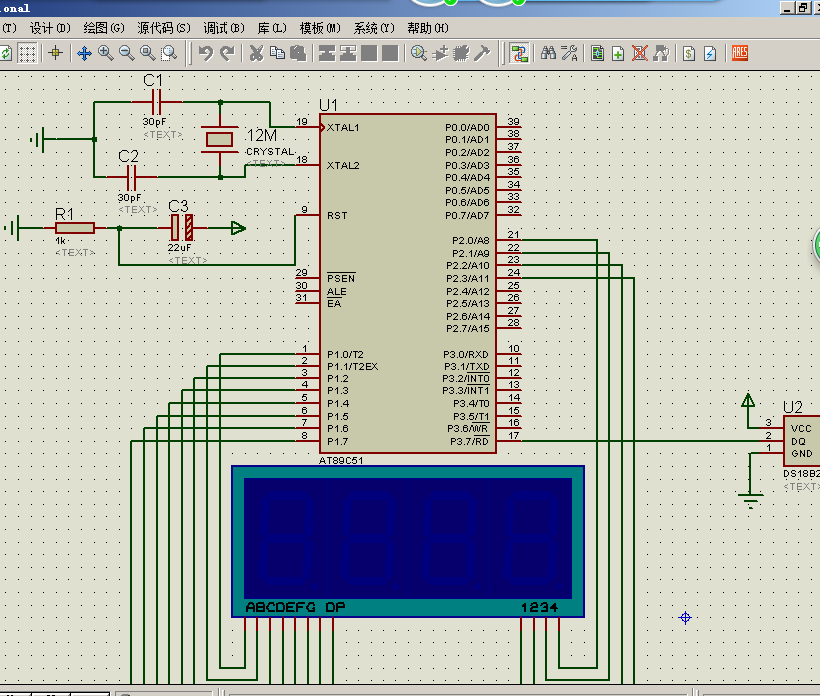Open the Design Explorer icon
Image resolution: width=820 pixels, height=696 pixels.
598,53
